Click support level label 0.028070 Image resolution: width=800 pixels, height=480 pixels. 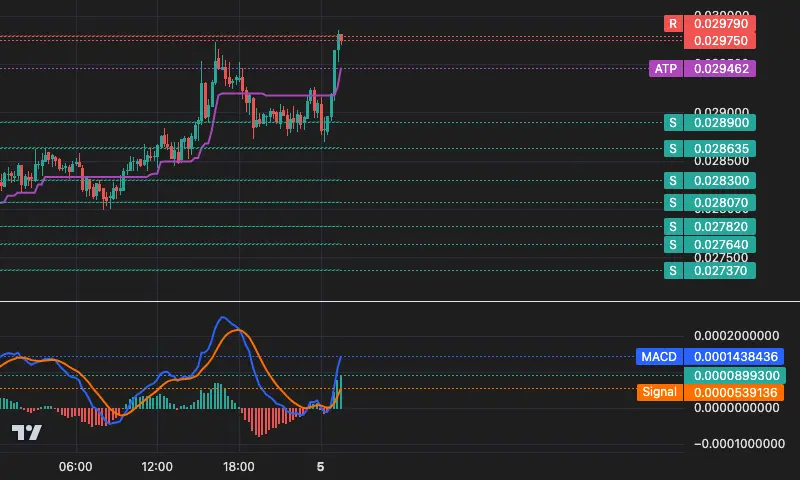click(719, 203)
